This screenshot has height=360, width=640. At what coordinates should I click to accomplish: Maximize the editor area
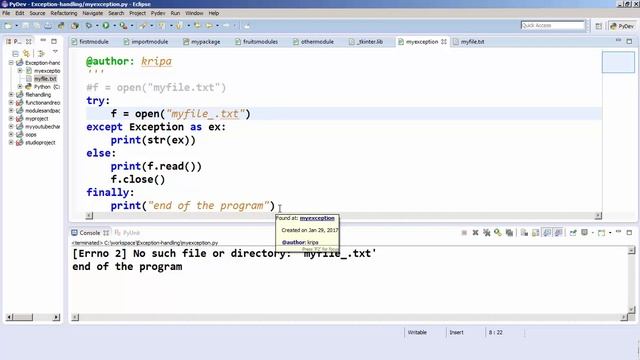click(629, 41)
